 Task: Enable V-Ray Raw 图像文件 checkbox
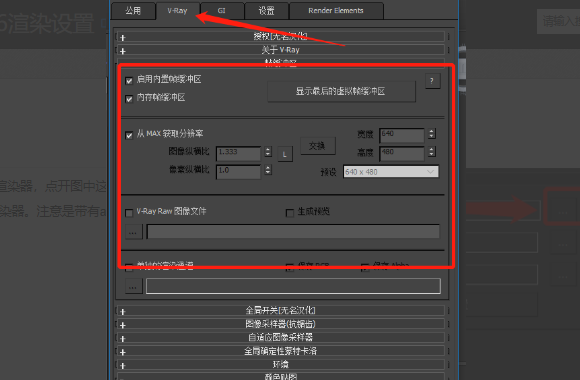[x=129, y=213]
